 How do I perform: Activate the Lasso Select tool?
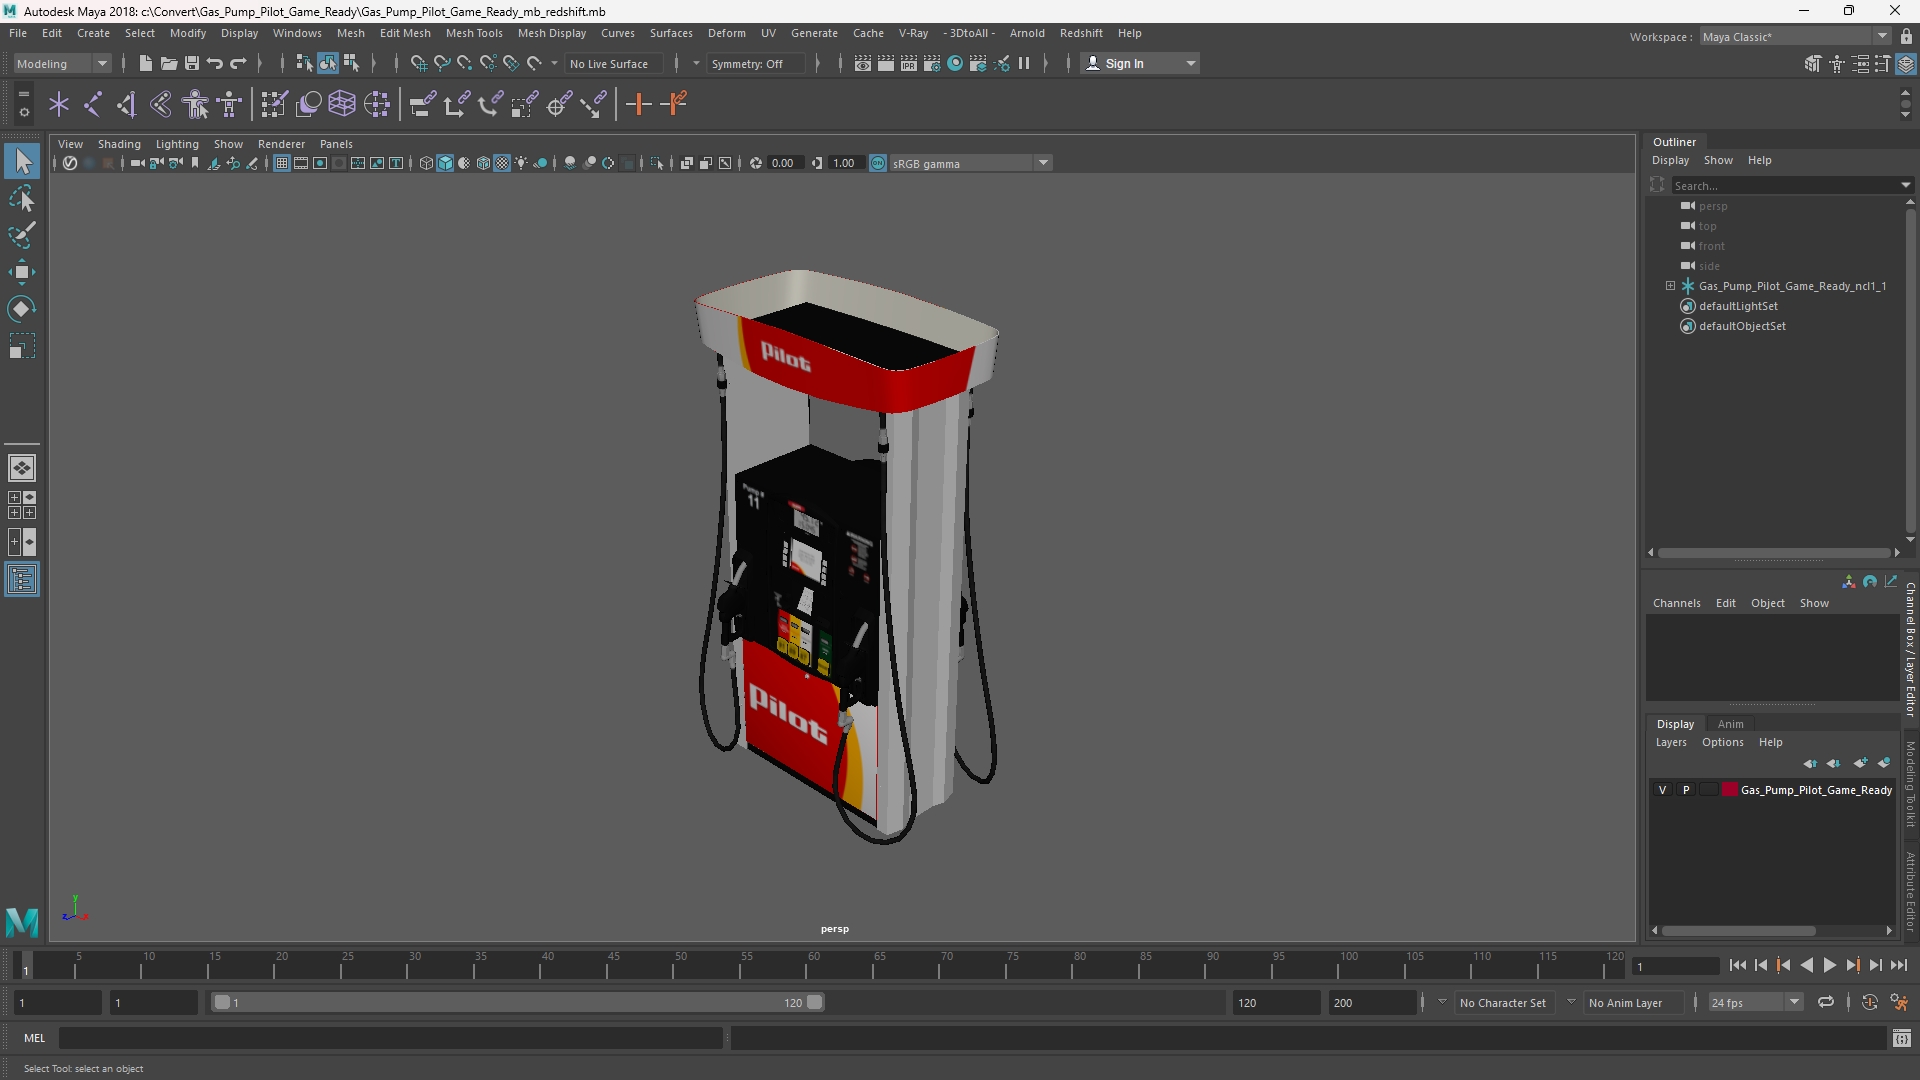[x=22, y=198]
